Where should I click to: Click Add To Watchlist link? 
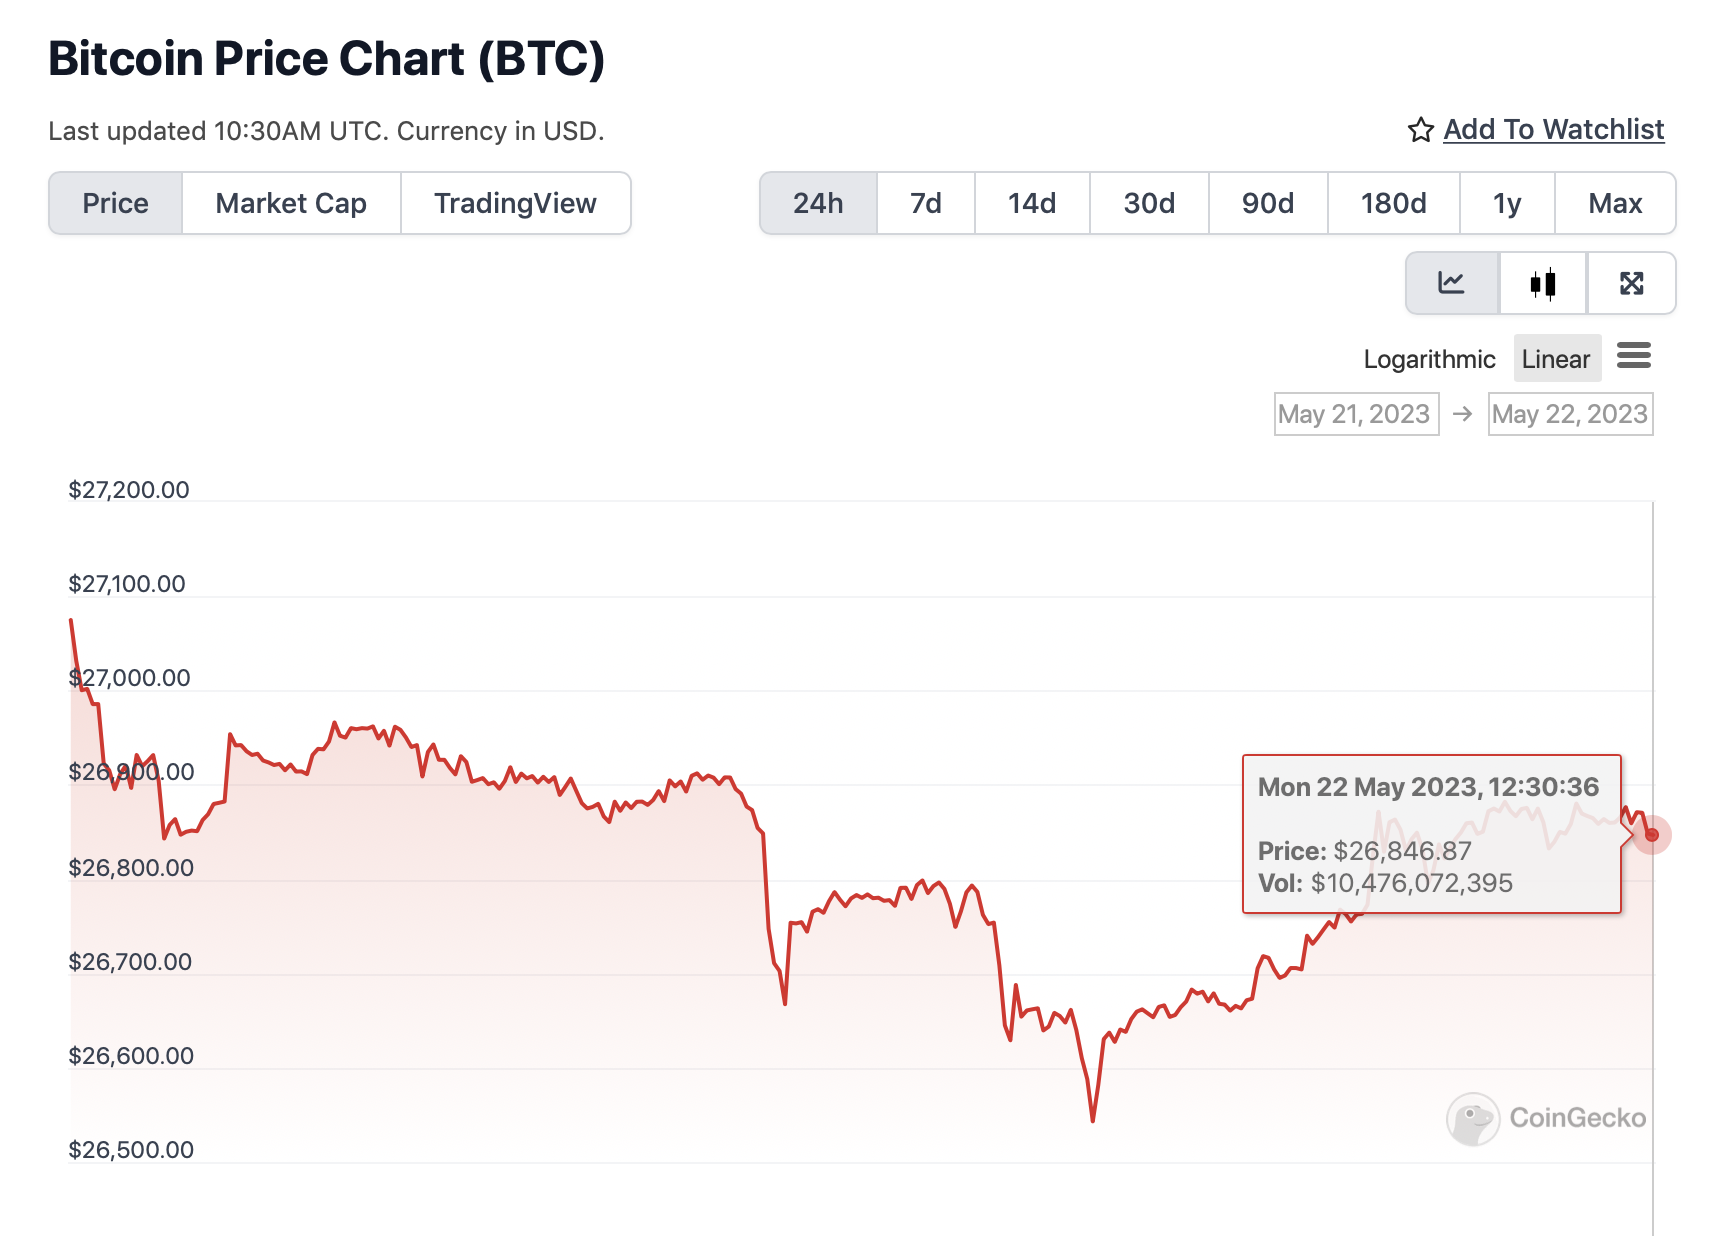point(1553,130)
